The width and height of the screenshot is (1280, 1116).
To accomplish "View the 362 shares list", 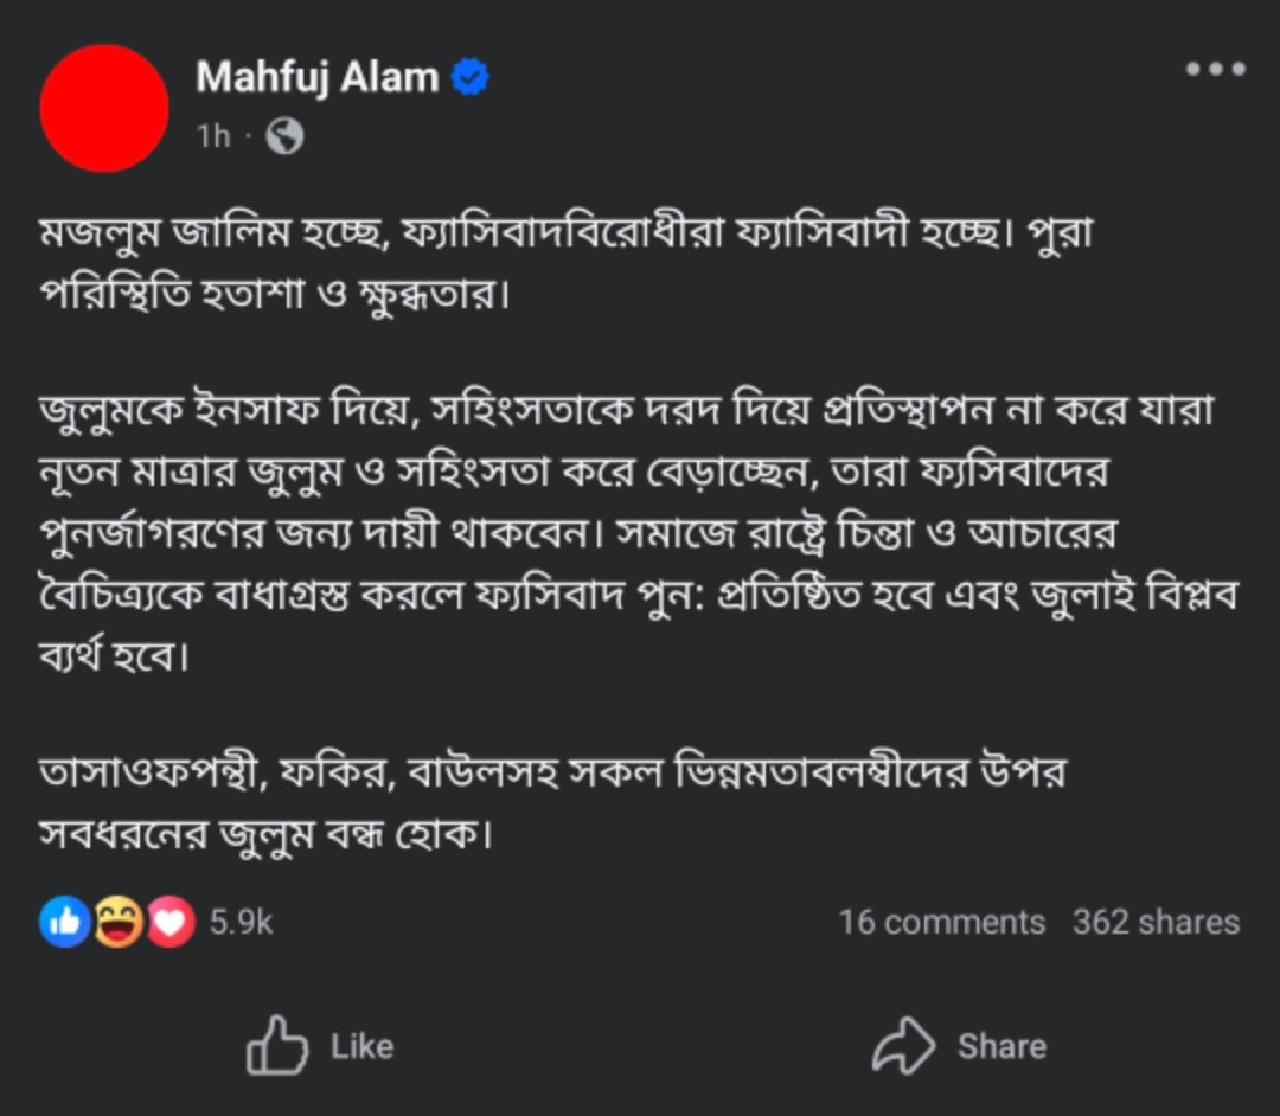I will (1156, 922).
